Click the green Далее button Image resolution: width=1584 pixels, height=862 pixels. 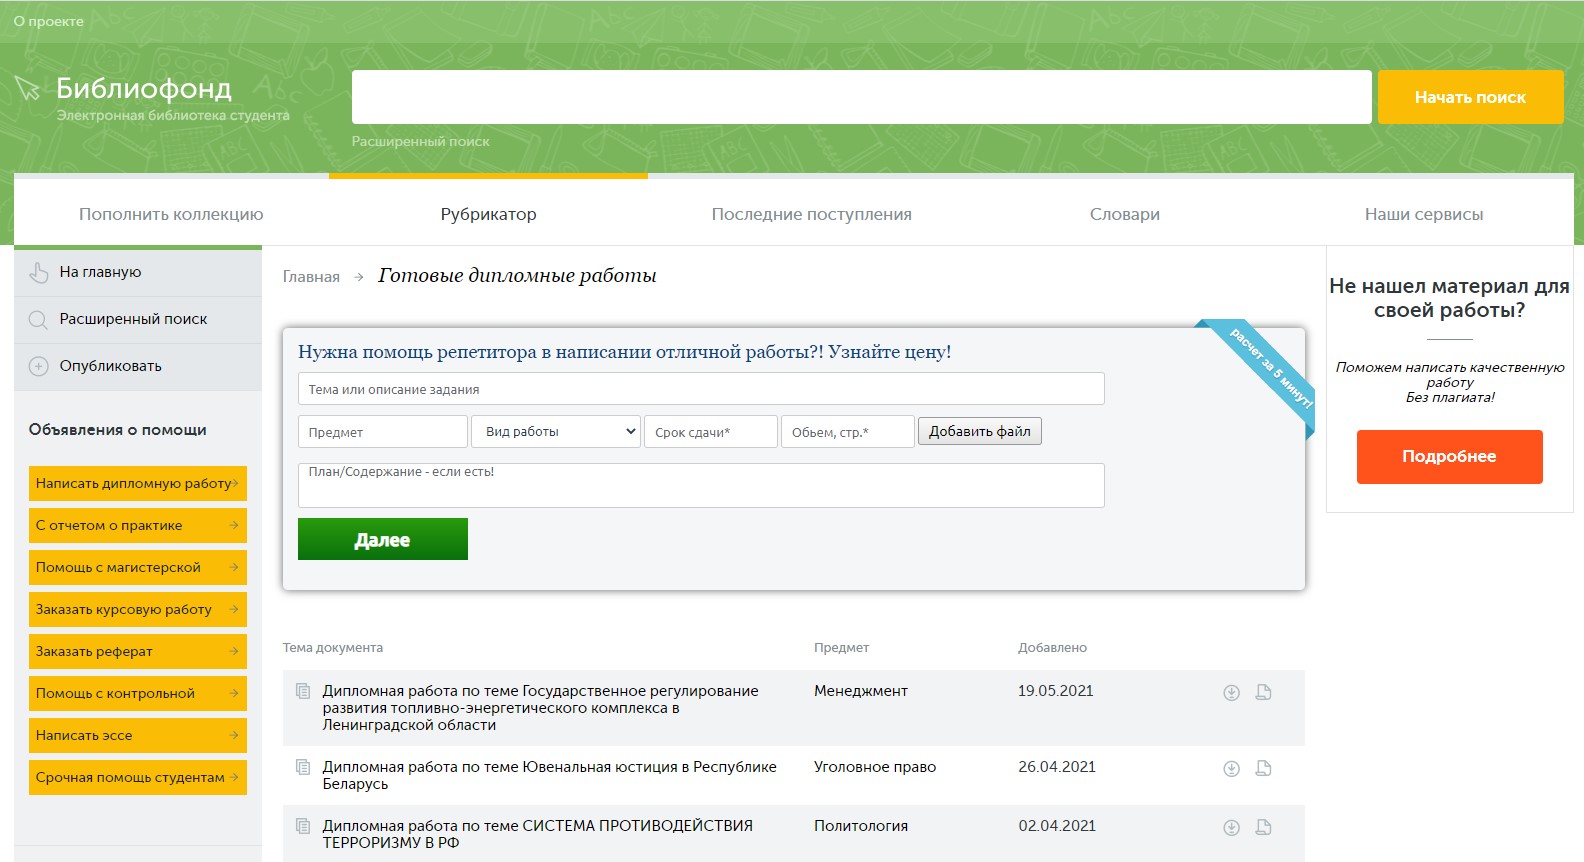[383, 539]
